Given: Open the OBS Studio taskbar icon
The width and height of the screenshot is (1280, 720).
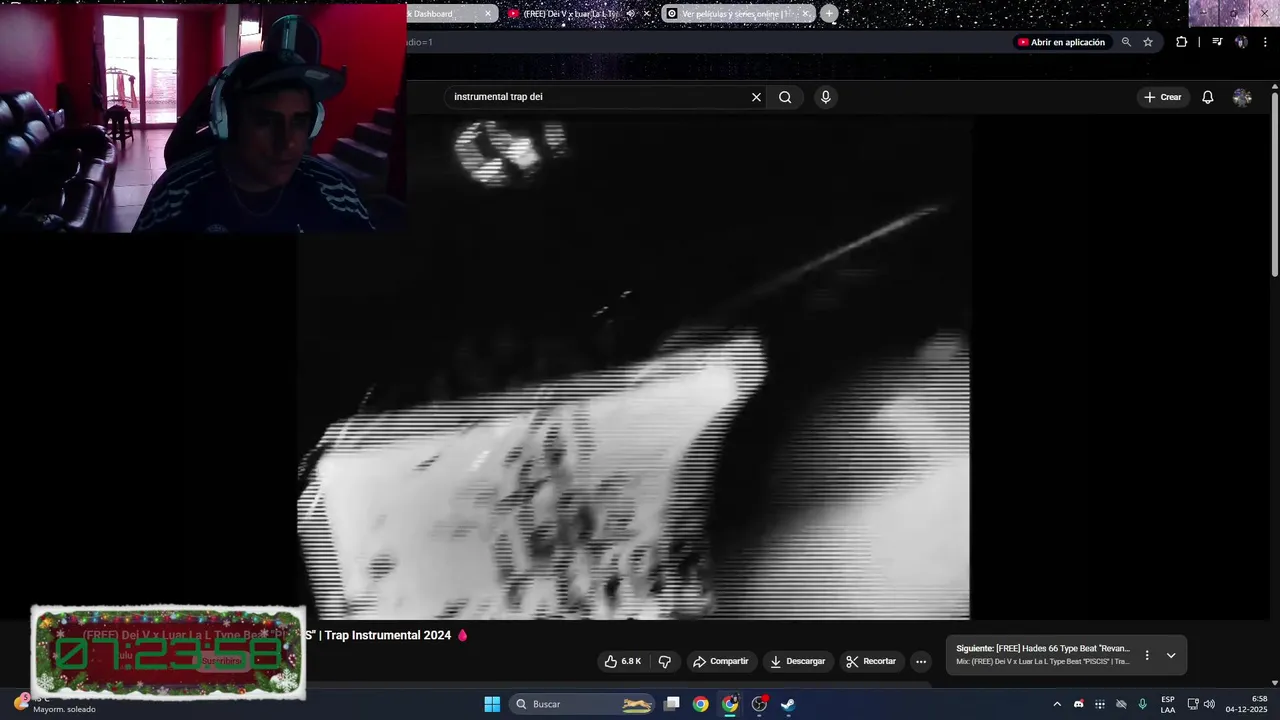Looking at the screenshot, I should 759,704.
